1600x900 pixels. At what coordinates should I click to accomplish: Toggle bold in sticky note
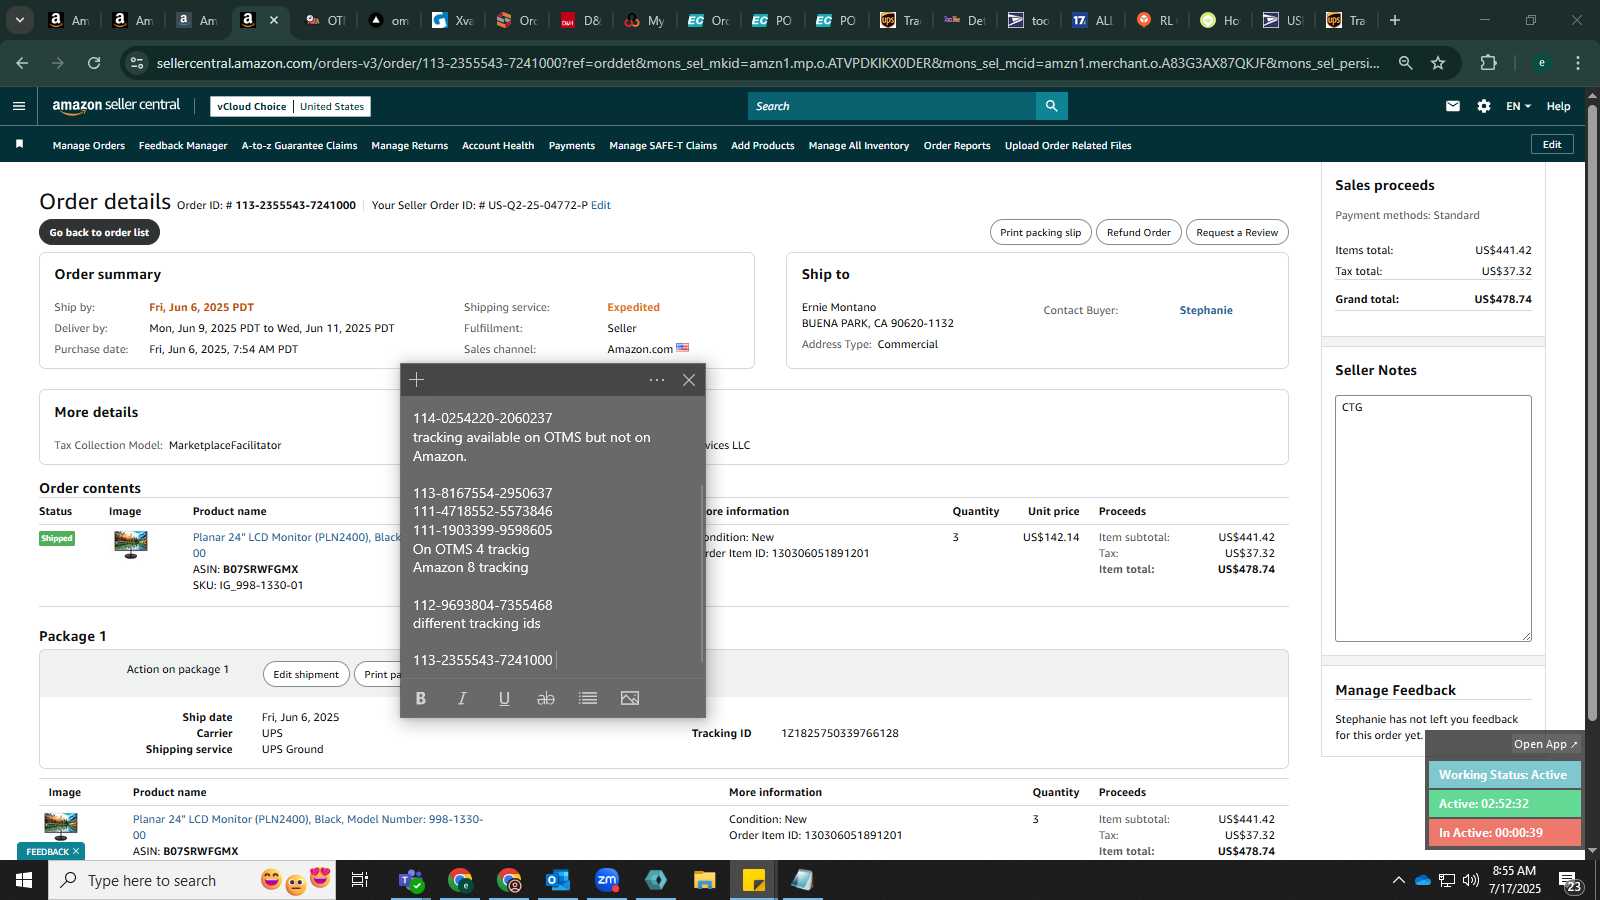421,698
